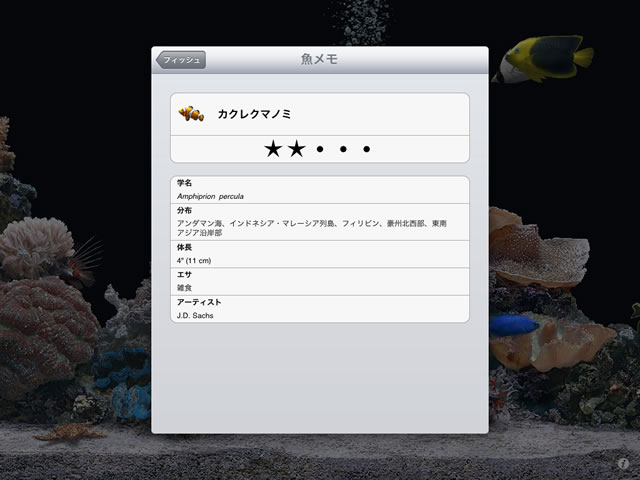This screenshot has height=480, width=640.
Task: Tap the starfish on the sand
Action: click(x=70, y=431)
